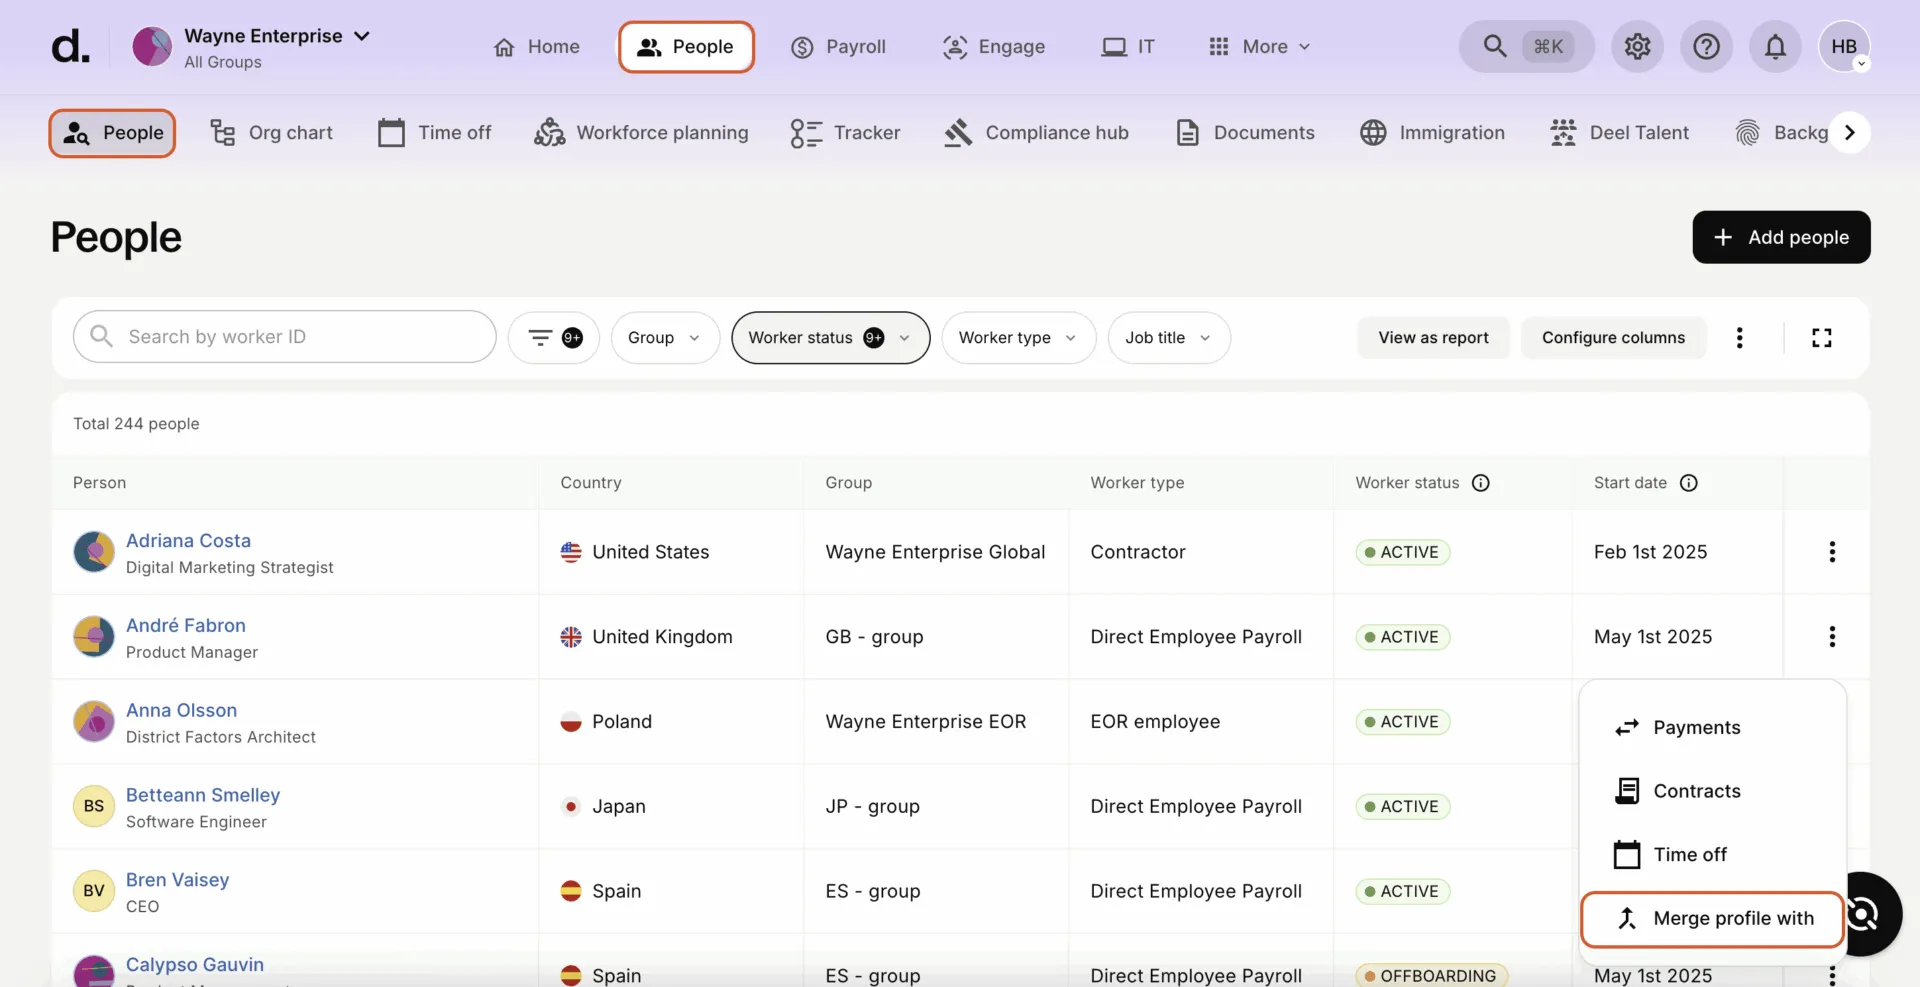Click the Add people button
The width and height of the screenshot is (1920, 987).
[x=1781, y=237]
